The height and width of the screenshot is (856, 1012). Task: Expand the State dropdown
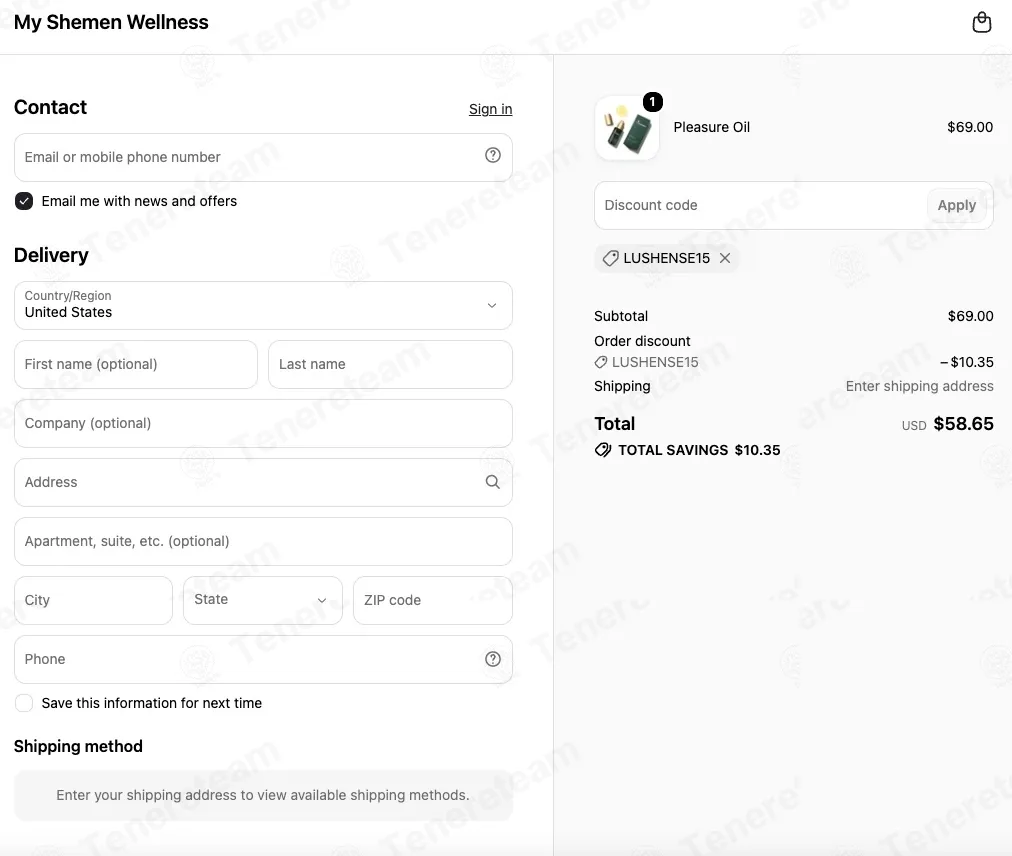[x=263, y=600]
